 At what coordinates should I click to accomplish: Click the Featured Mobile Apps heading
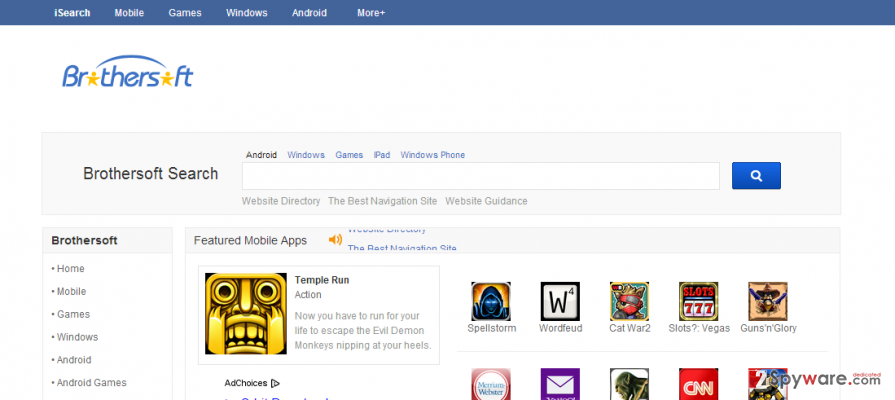(x=251, y=241)
